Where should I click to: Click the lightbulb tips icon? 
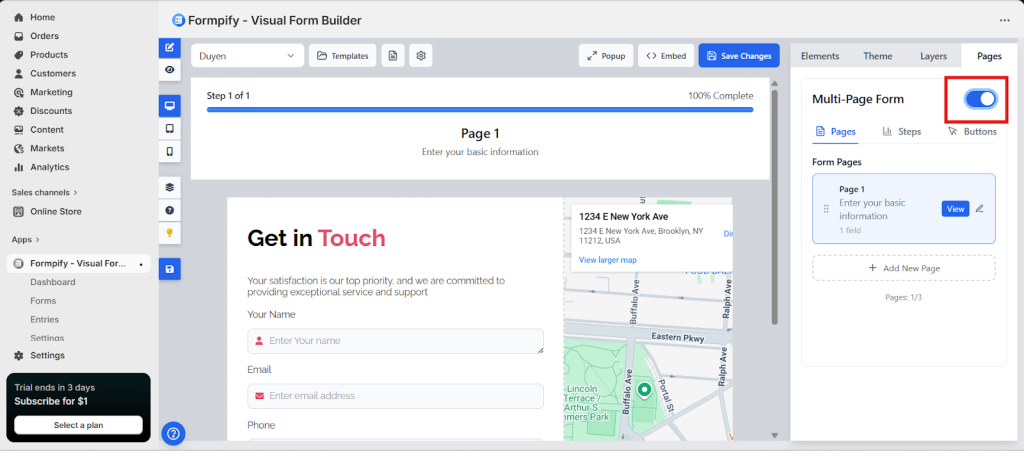(169, 233)
